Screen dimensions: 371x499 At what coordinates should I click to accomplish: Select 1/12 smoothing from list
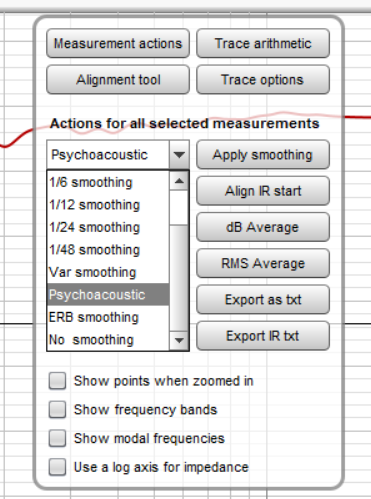pyautogui.click(x=108, y=205)
